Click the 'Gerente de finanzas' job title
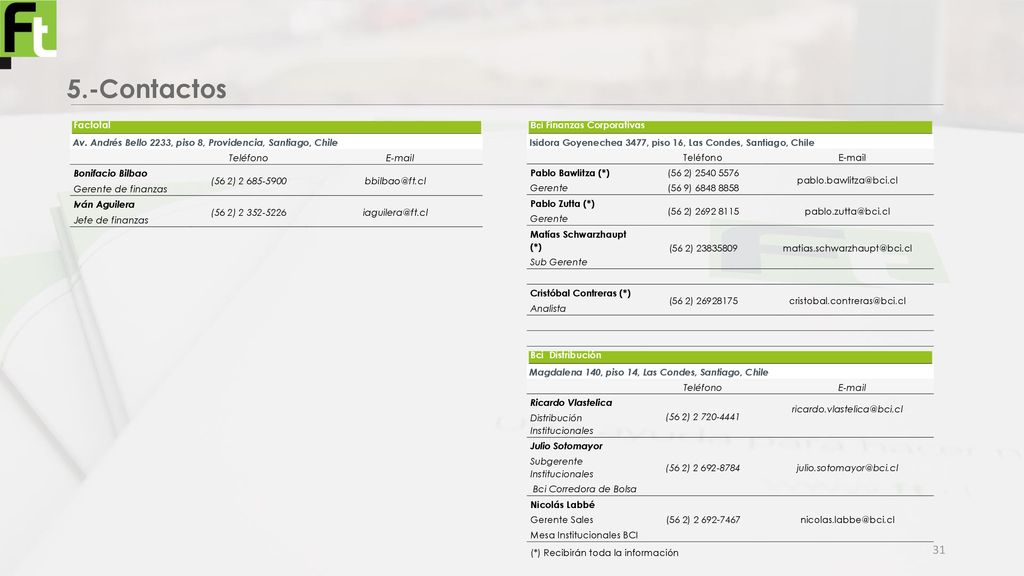 120,189
